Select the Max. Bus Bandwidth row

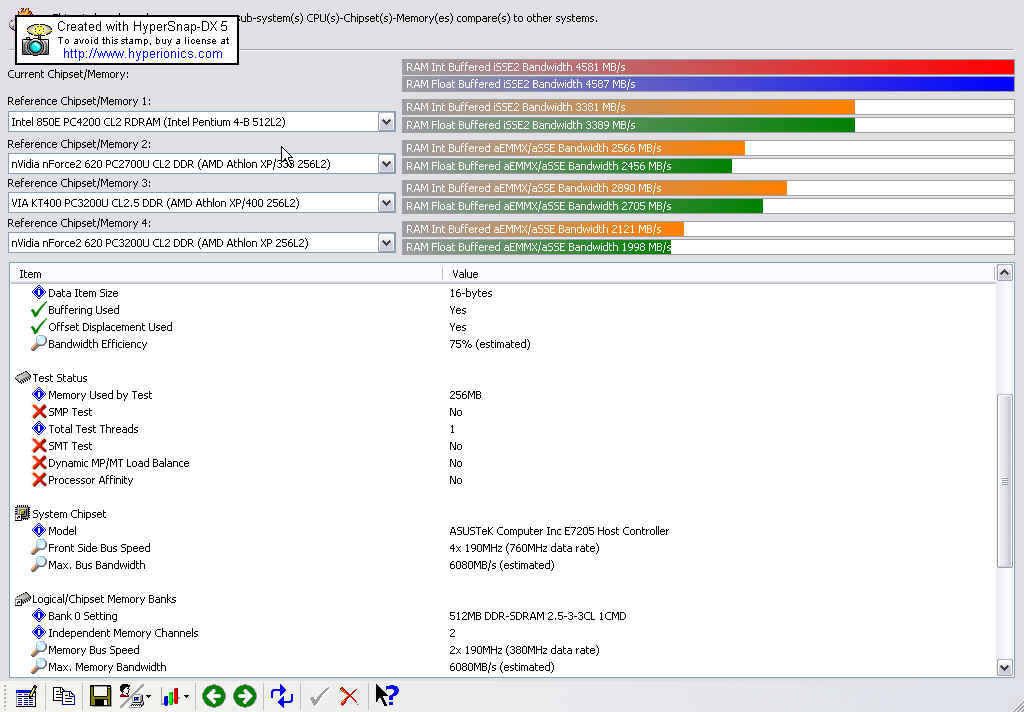(x=503, y=565)
